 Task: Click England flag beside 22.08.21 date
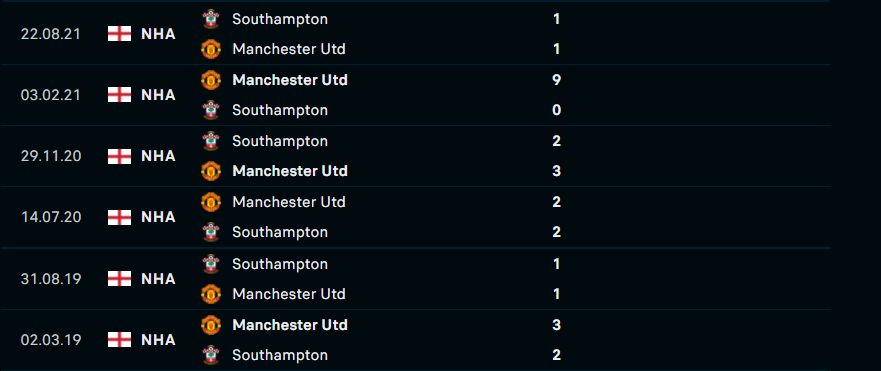119,34
